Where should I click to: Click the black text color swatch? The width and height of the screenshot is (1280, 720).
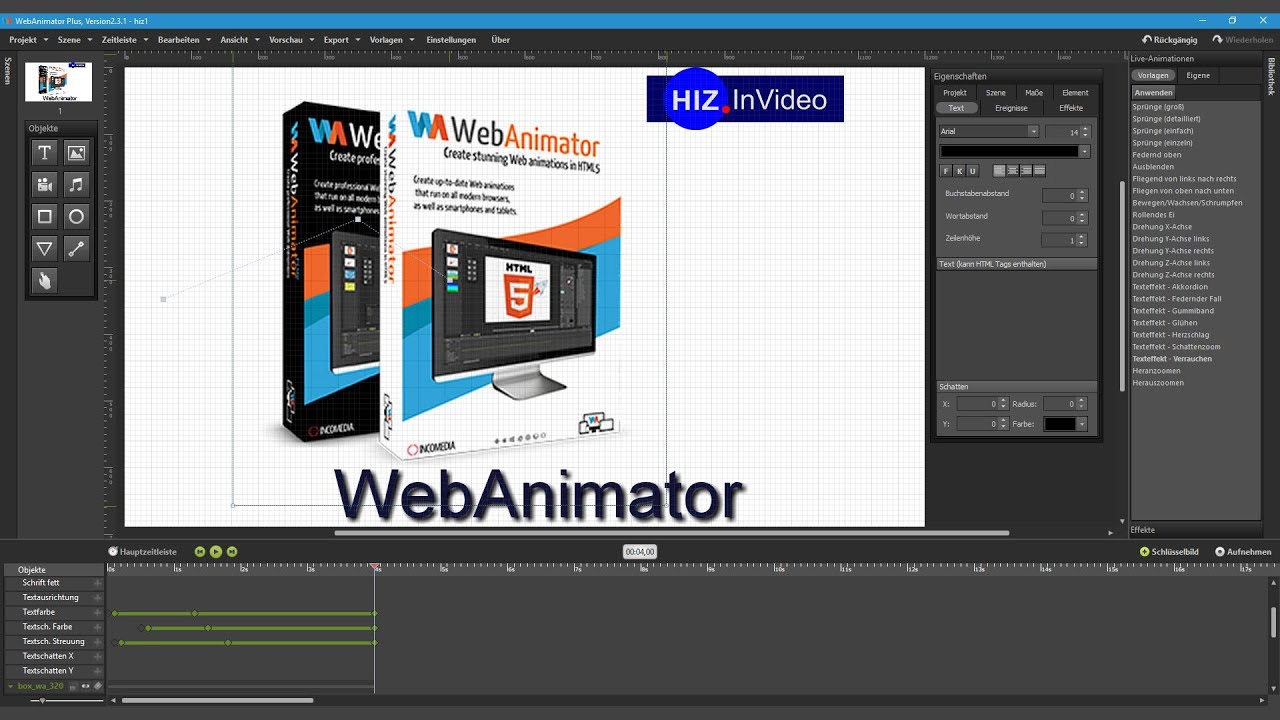pos(1010,152)
